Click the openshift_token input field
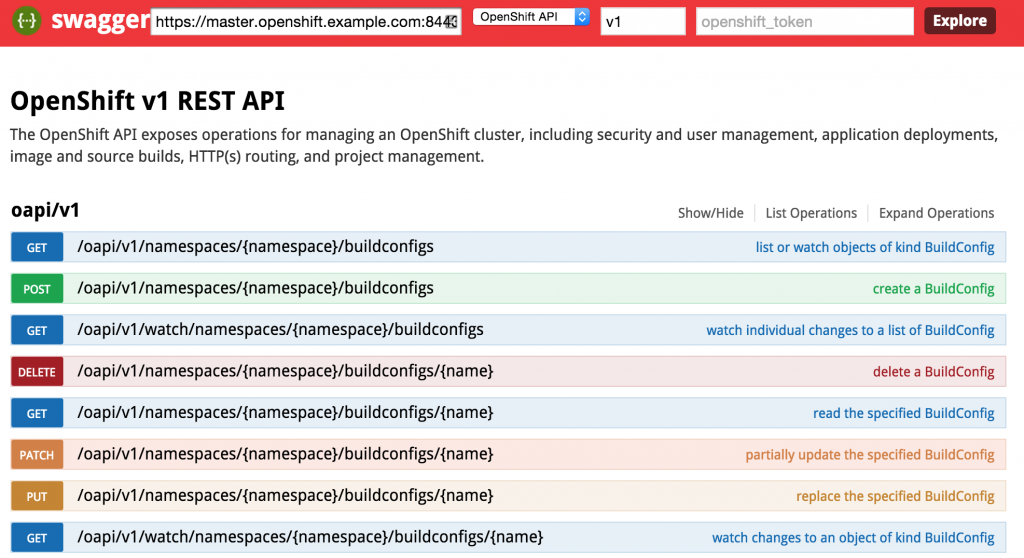1024x558 pixels. [x=805, y=22]
